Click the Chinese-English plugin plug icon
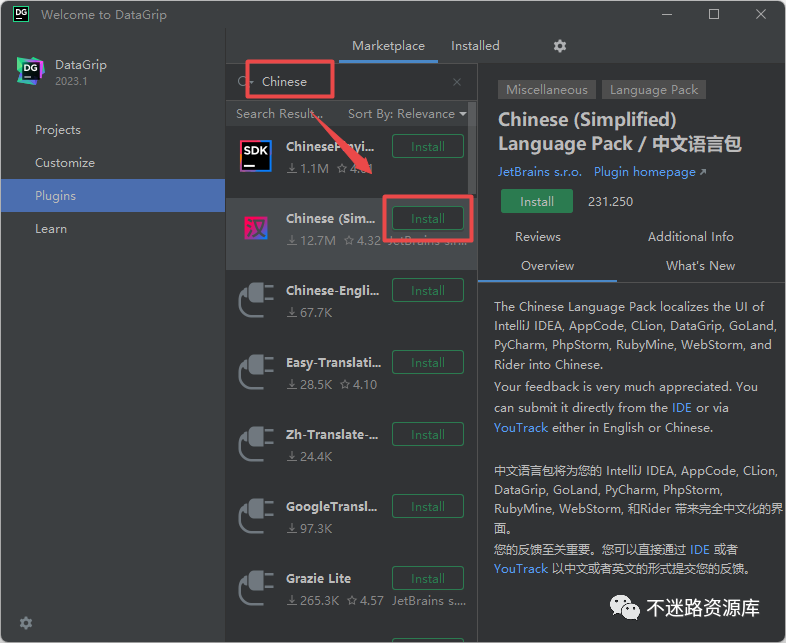The image size is (786, 643). point(256,300)
